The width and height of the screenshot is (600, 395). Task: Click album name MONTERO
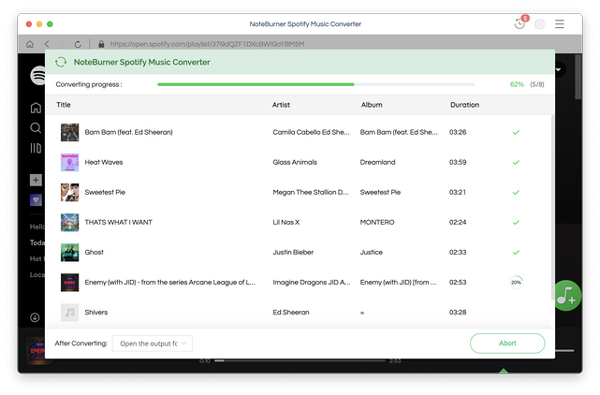tap(377, 222)
